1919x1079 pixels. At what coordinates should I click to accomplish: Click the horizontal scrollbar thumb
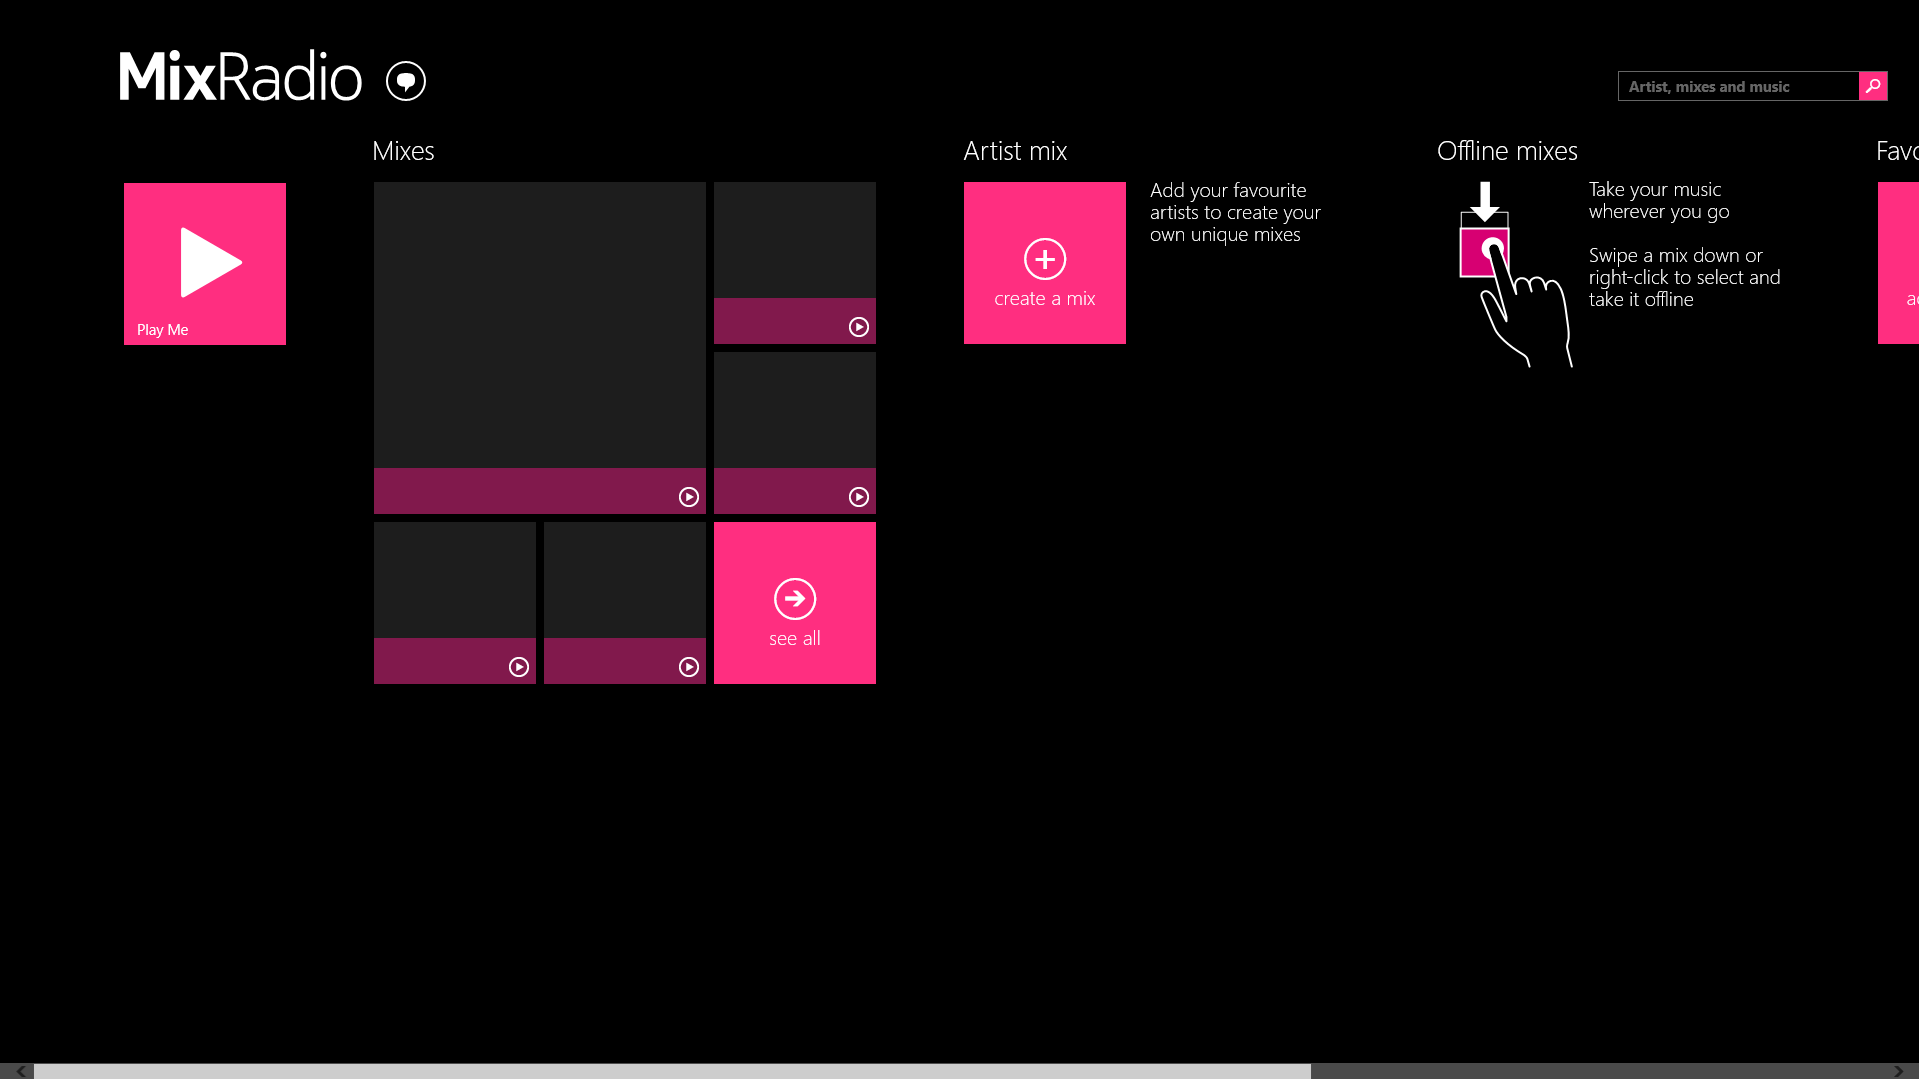(671, 1071)
